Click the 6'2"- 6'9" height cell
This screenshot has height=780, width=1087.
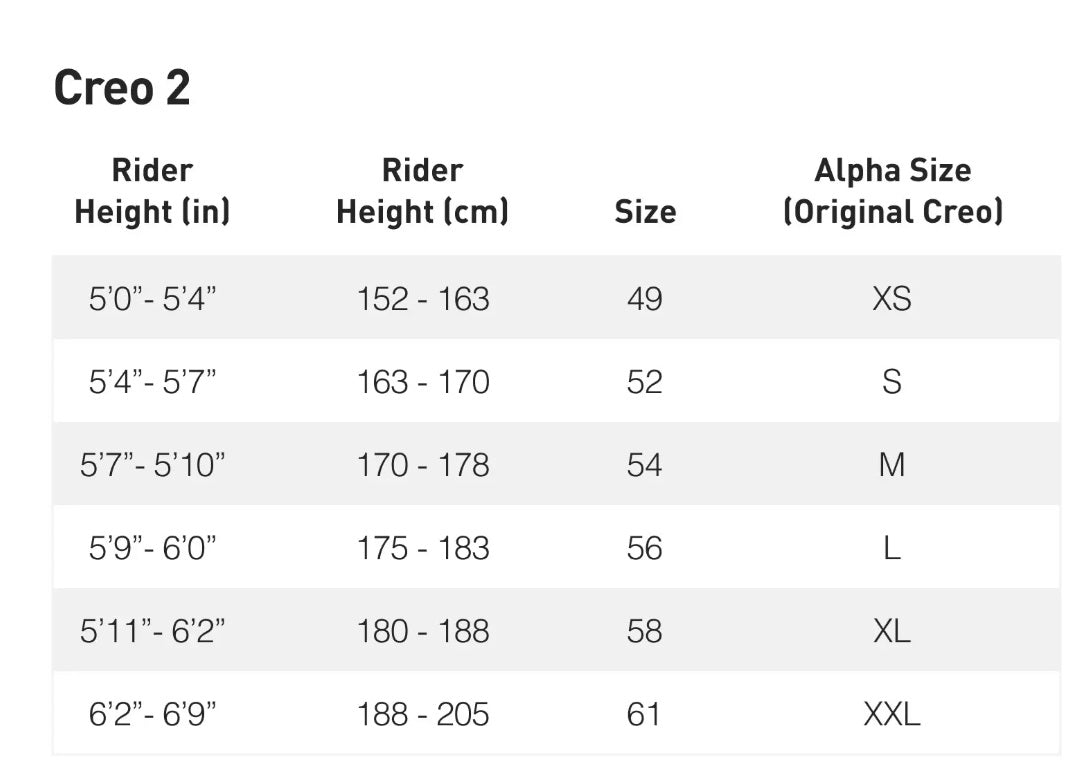point(152,714)
